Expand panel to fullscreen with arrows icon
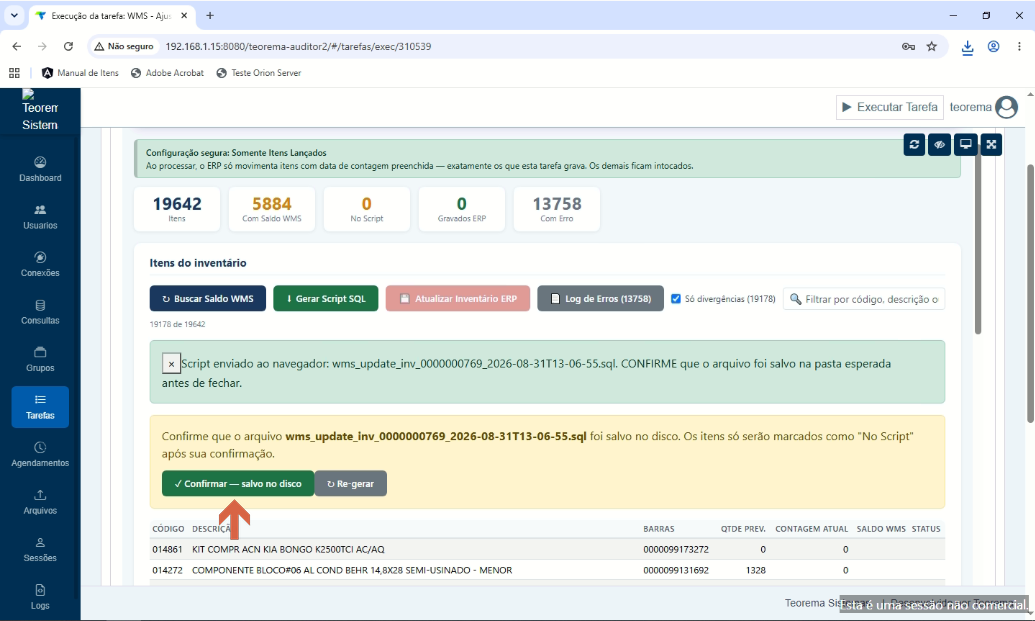This screenshot has width=1035, height=621. point(991,145)
